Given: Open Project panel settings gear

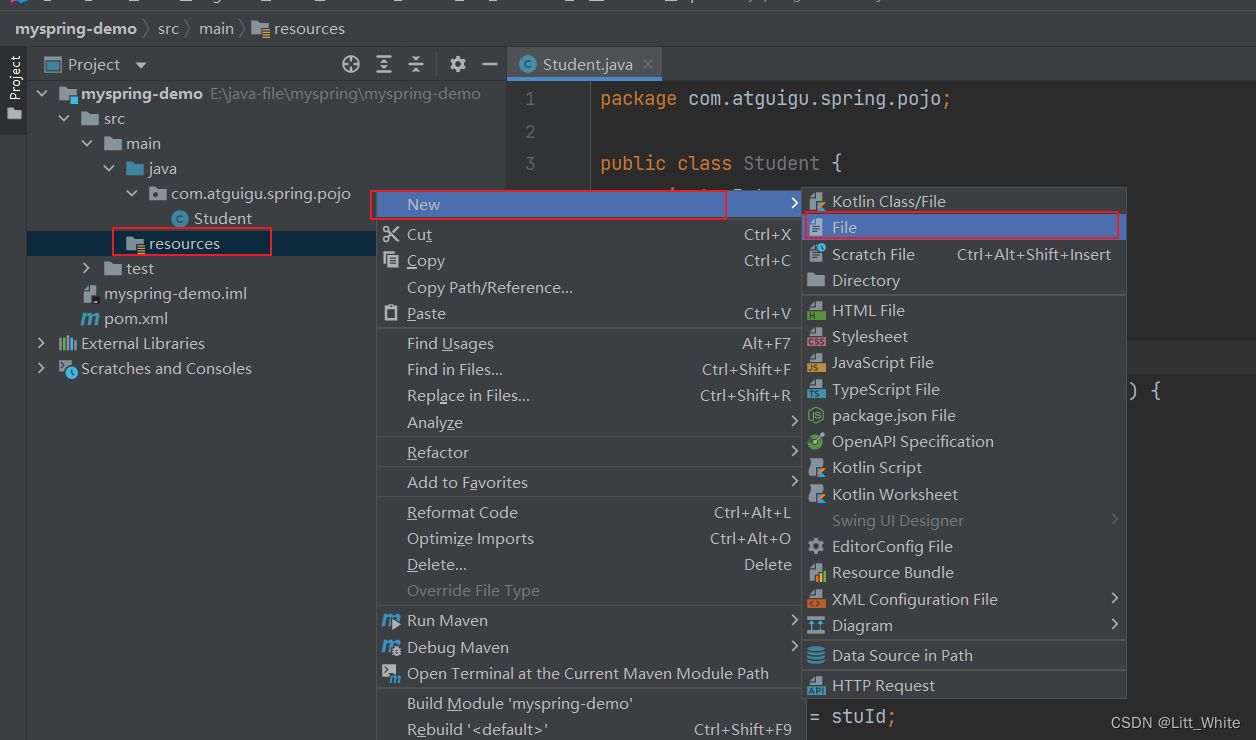Looking at the screenshot, I should (x=458, y=64).
